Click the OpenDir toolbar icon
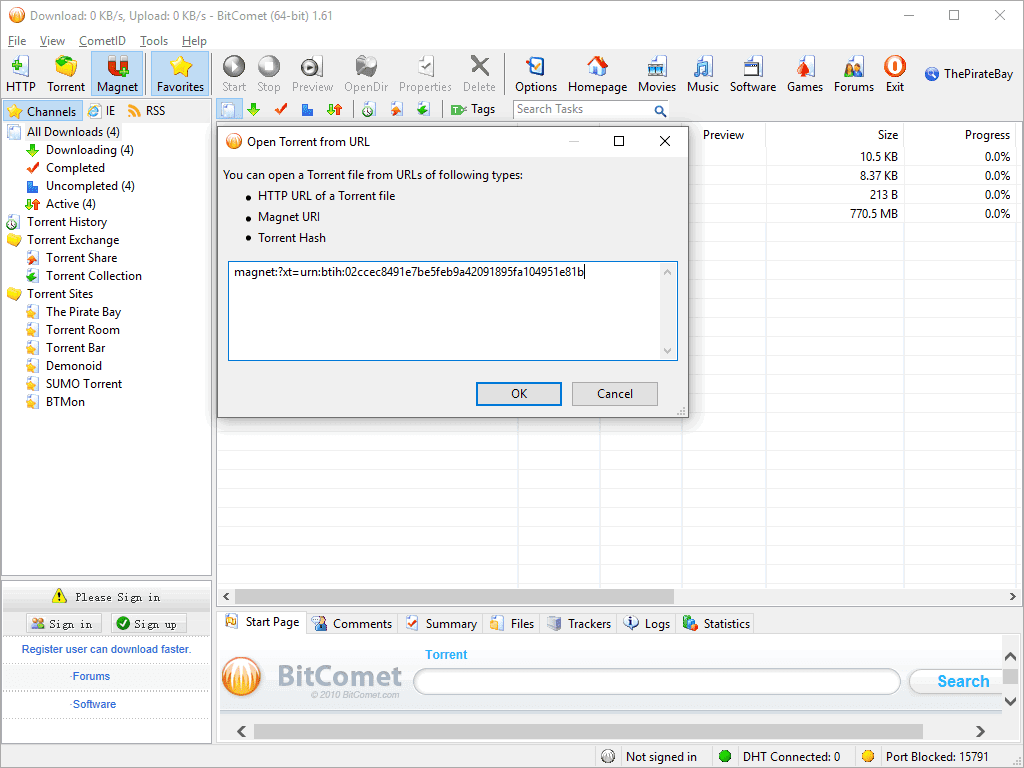Image resolution: width=1024 pixels, height=768 pixels. (x=366, y=74)
